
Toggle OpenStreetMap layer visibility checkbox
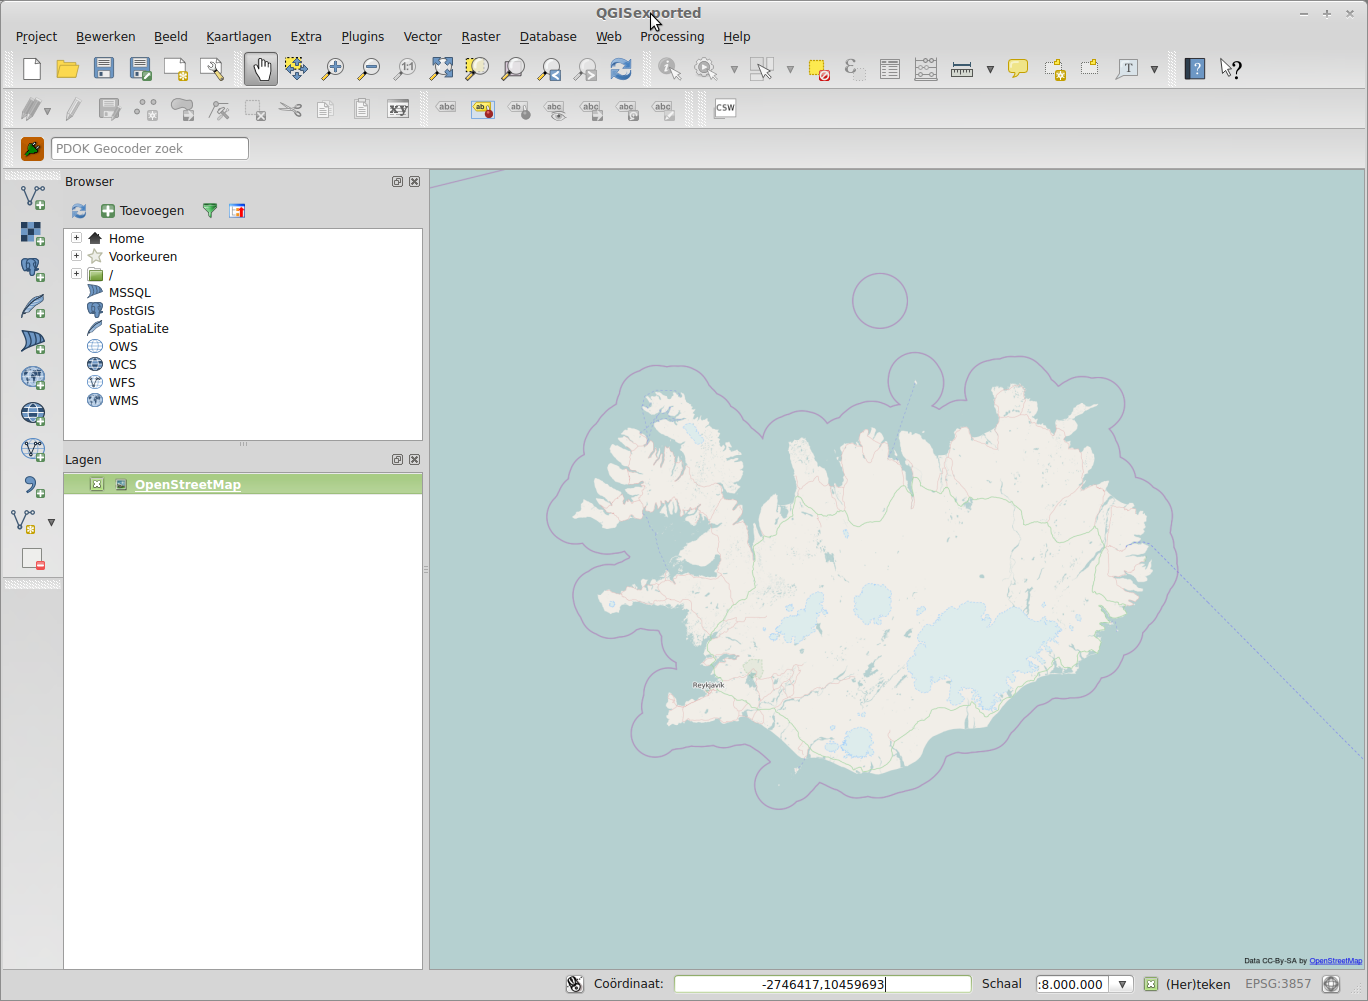(x=97, y=485)
